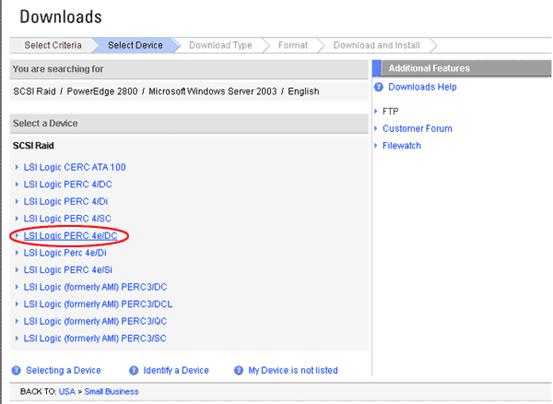Screen dimensions: 553x404
Task: Click arrow bullet beside Filewatch
Action: 376,145
